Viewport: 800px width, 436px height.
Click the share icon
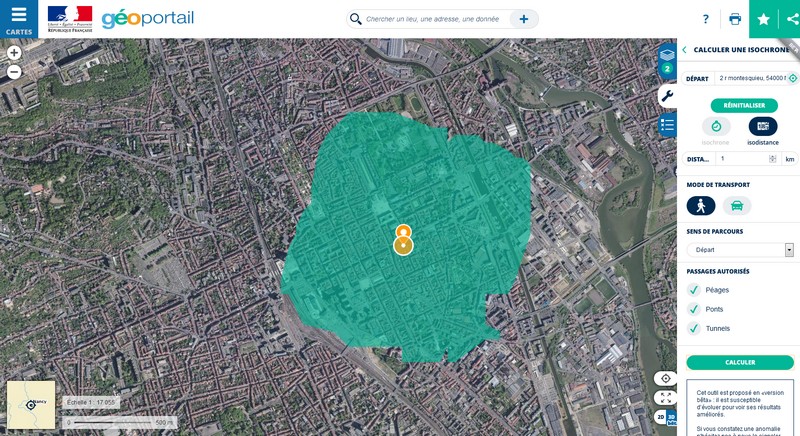[791, 19]
